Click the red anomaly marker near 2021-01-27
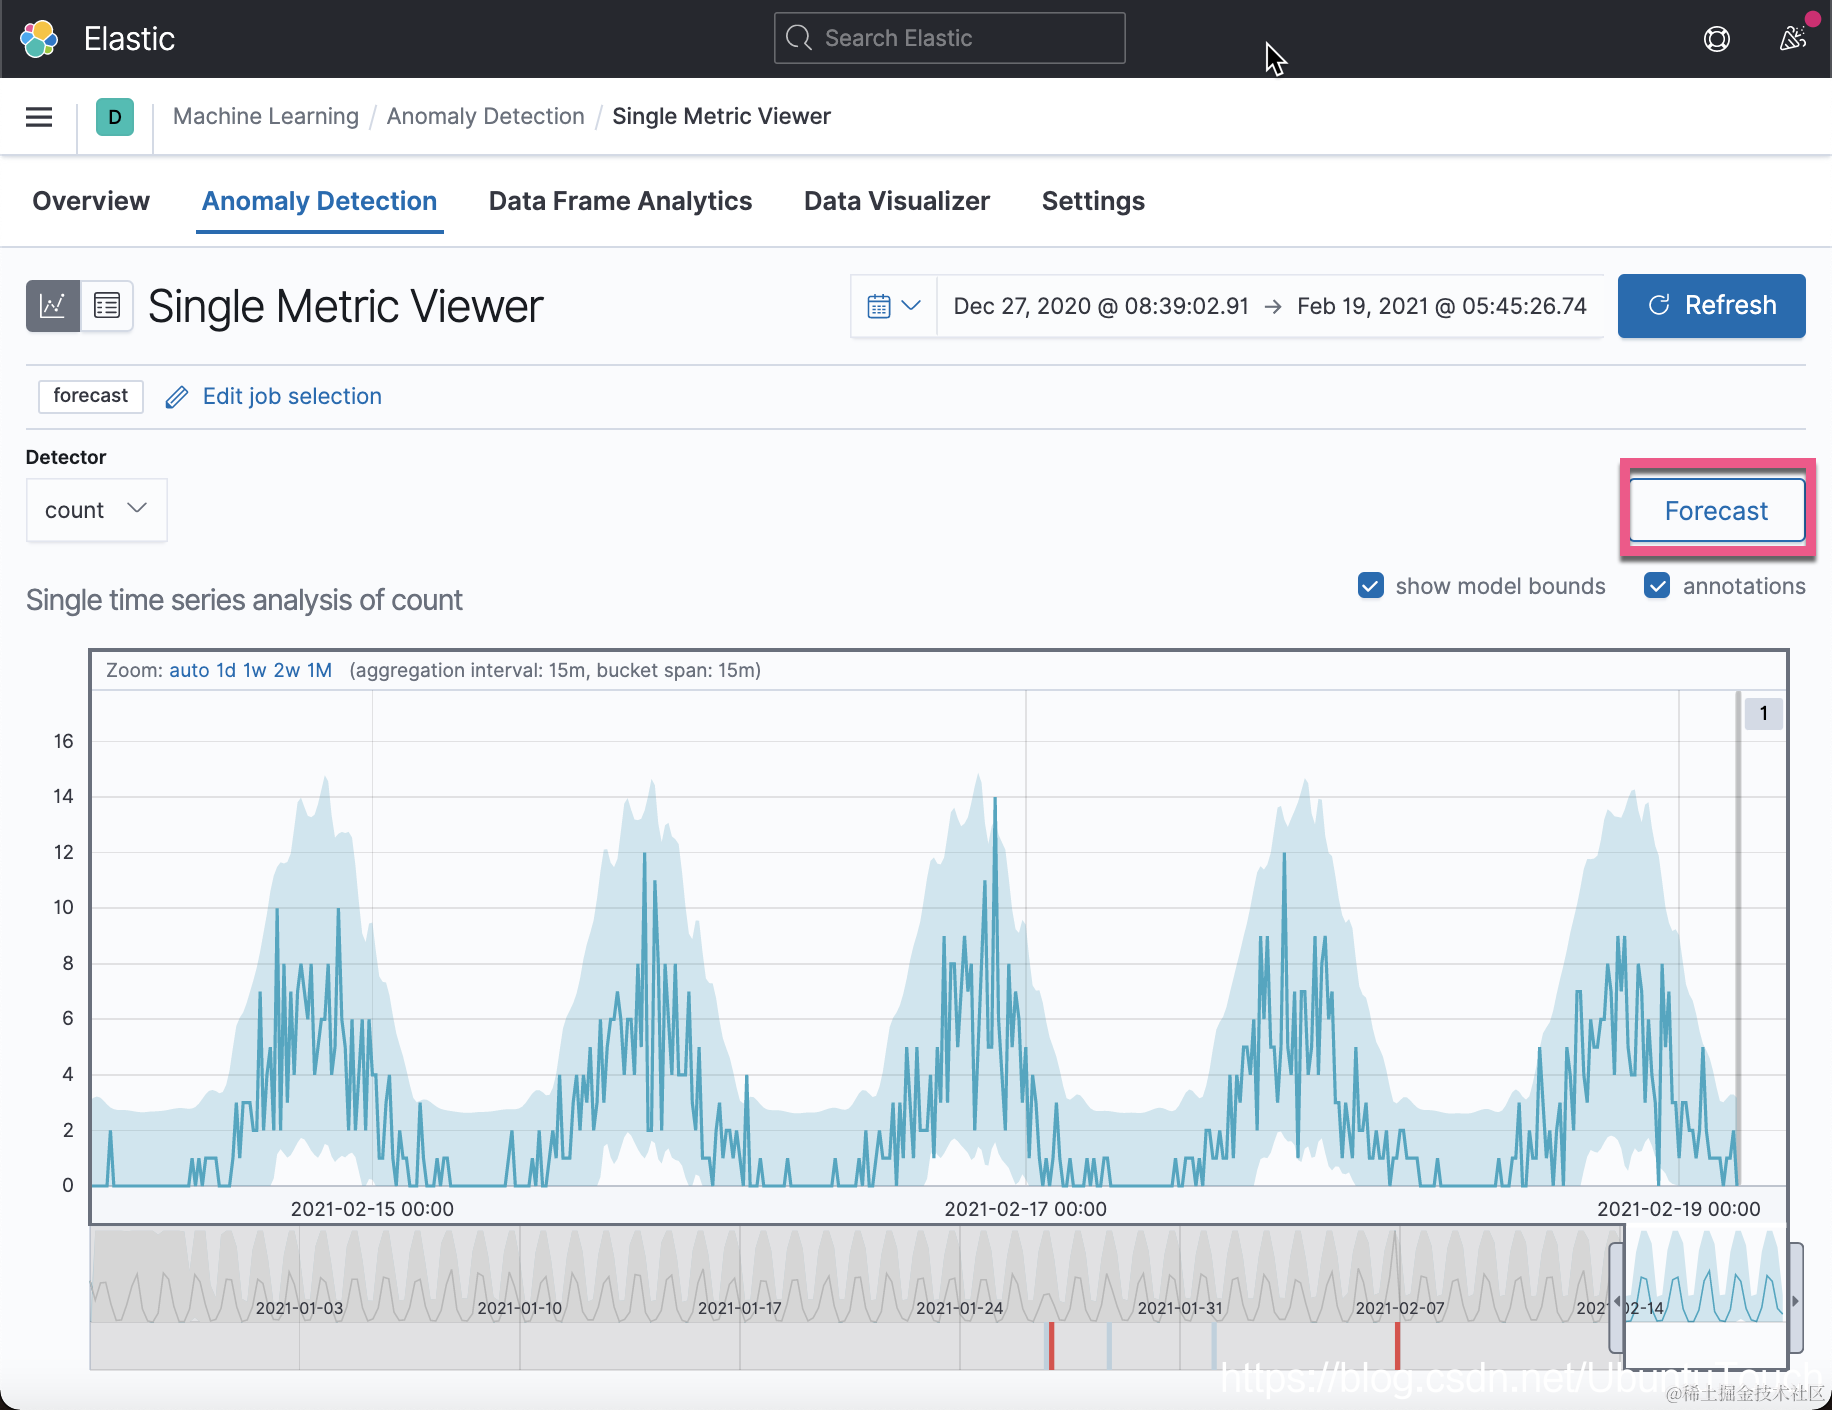This screenshot has height=1410, width=1832. (1051, 1346)
